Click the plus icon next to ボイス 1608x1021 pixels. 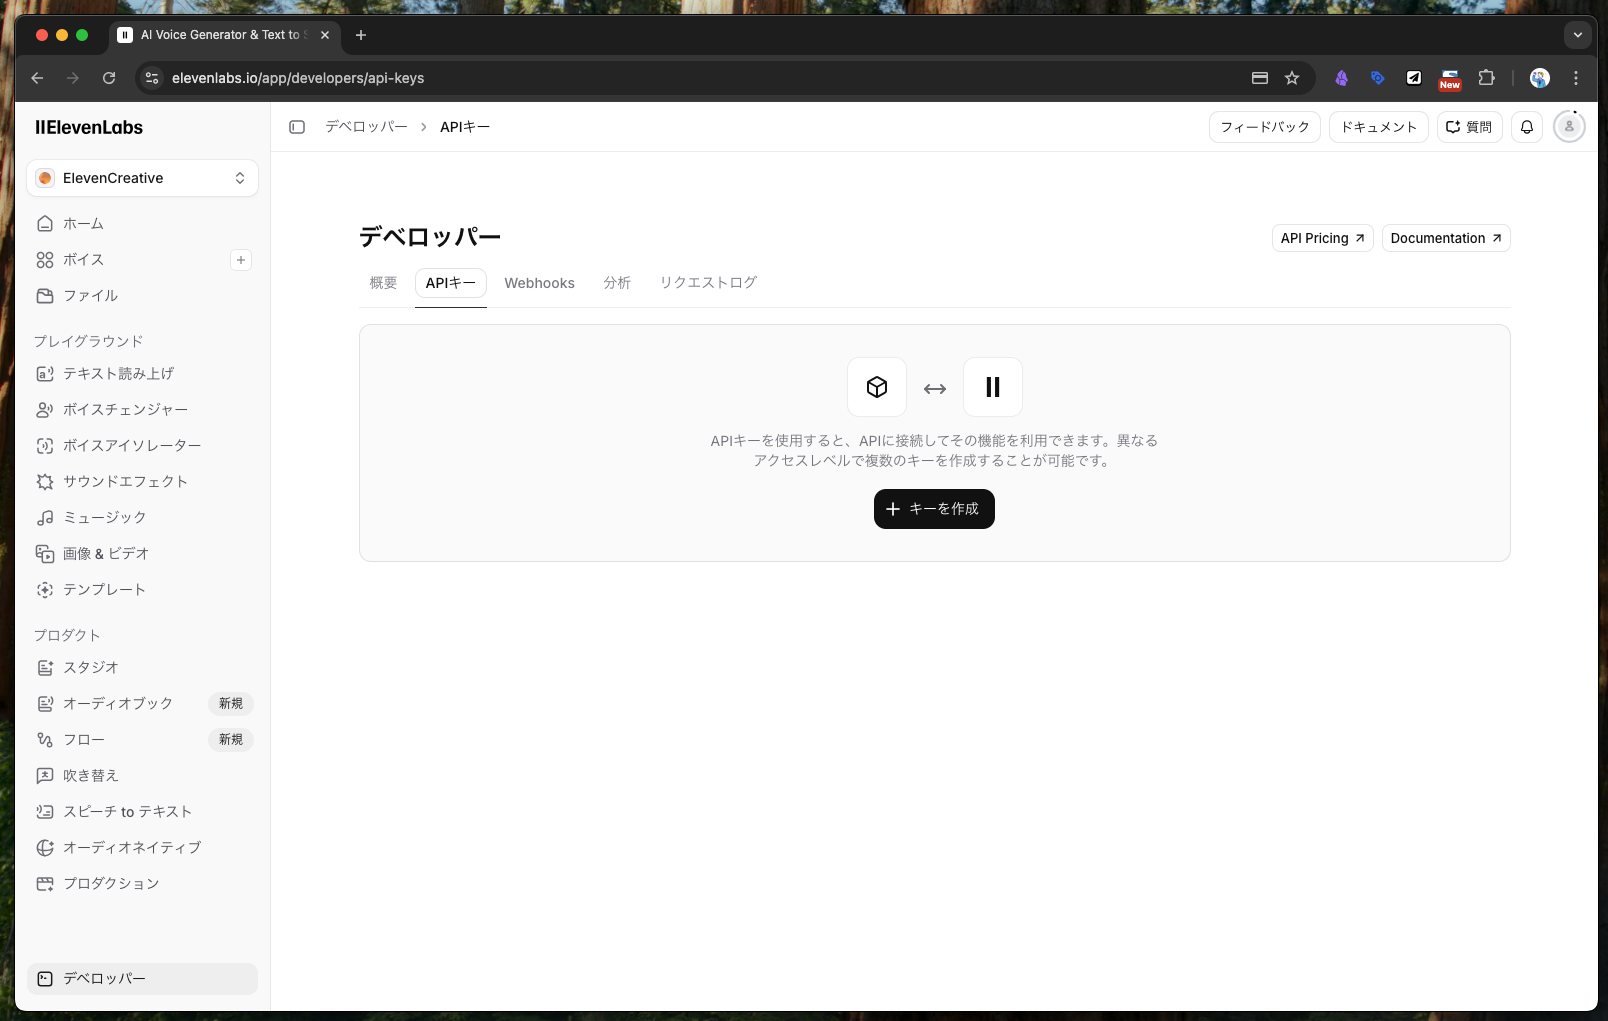click(241, 260)
